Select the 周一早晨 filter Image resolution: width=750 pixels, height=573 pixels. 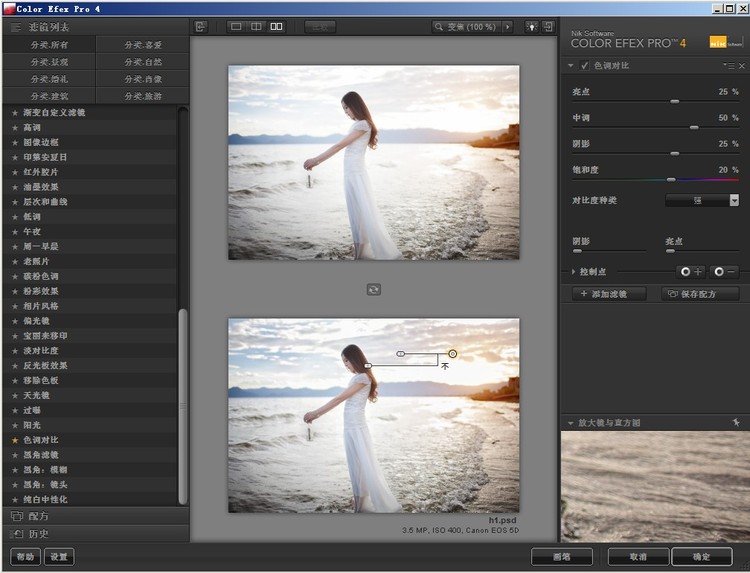coord(90,246)
